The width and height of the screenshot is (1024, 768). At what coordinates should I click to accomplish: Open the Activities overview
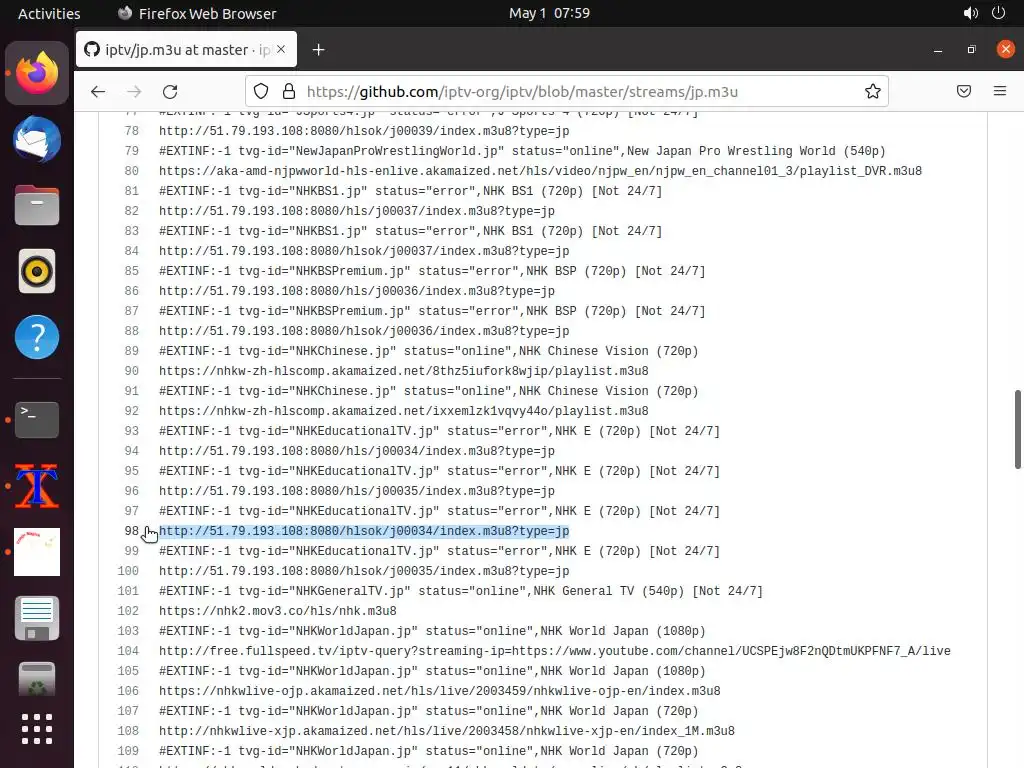tap(49, 13)
